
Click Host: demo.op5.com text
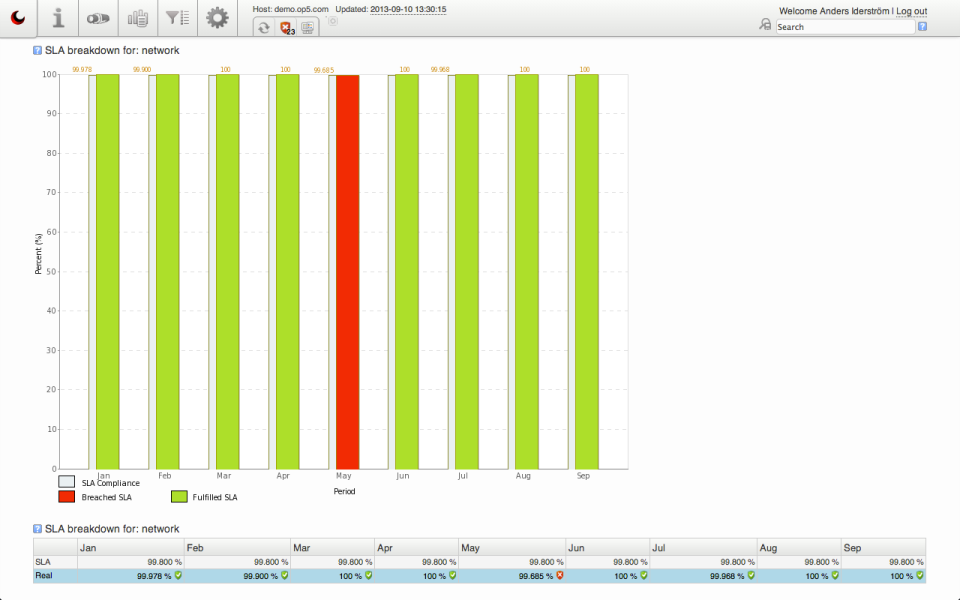tap(290, 9)
